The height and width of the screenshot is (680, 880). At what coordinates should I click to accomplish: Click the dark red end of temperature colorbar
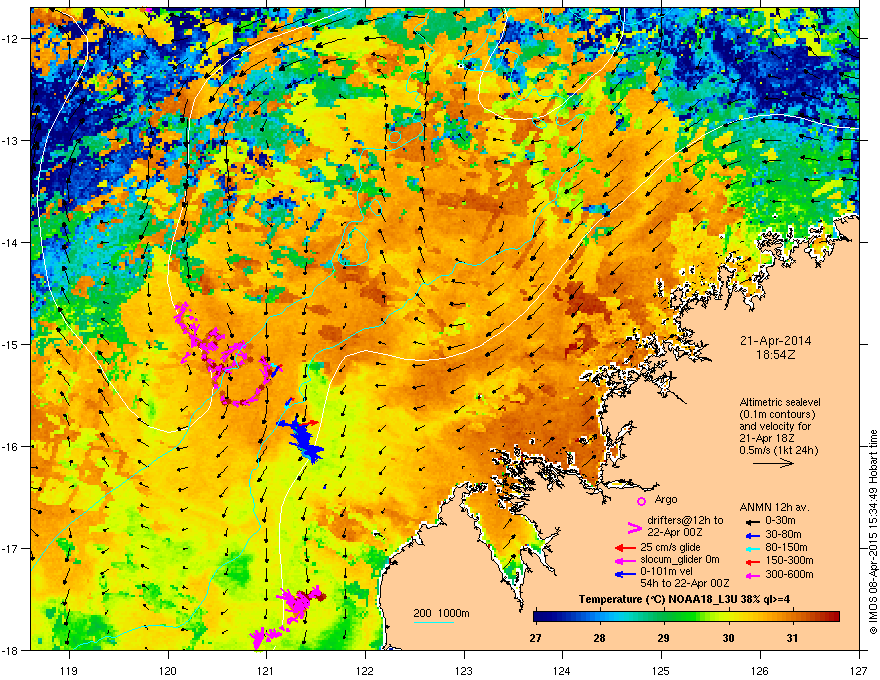[833, 617]
